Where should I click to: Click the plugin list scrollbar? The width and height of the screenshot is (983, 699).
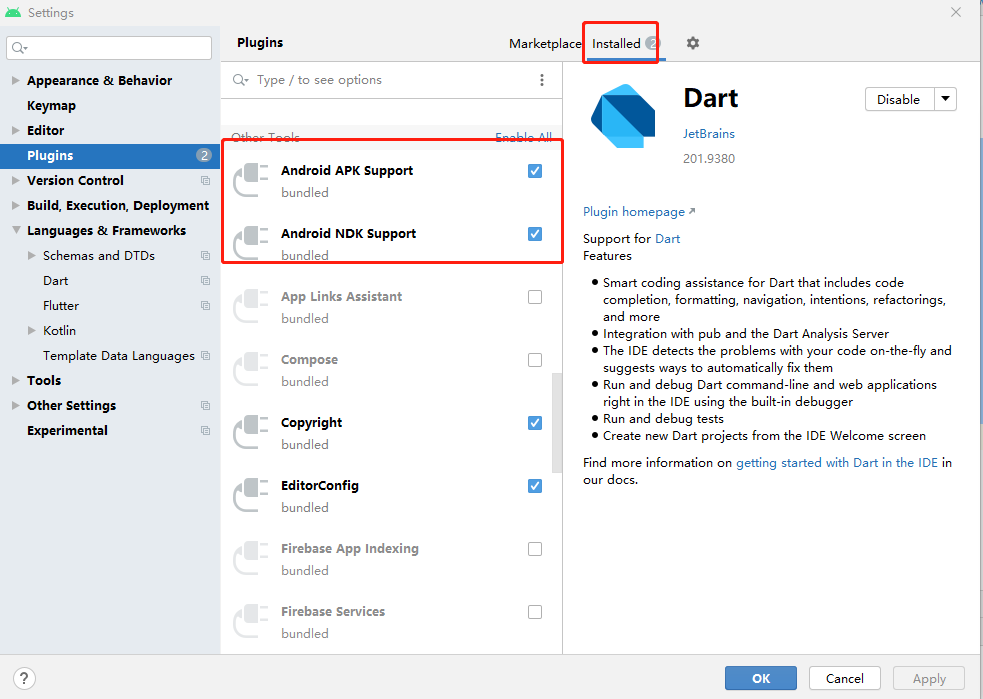click(557, 423)
